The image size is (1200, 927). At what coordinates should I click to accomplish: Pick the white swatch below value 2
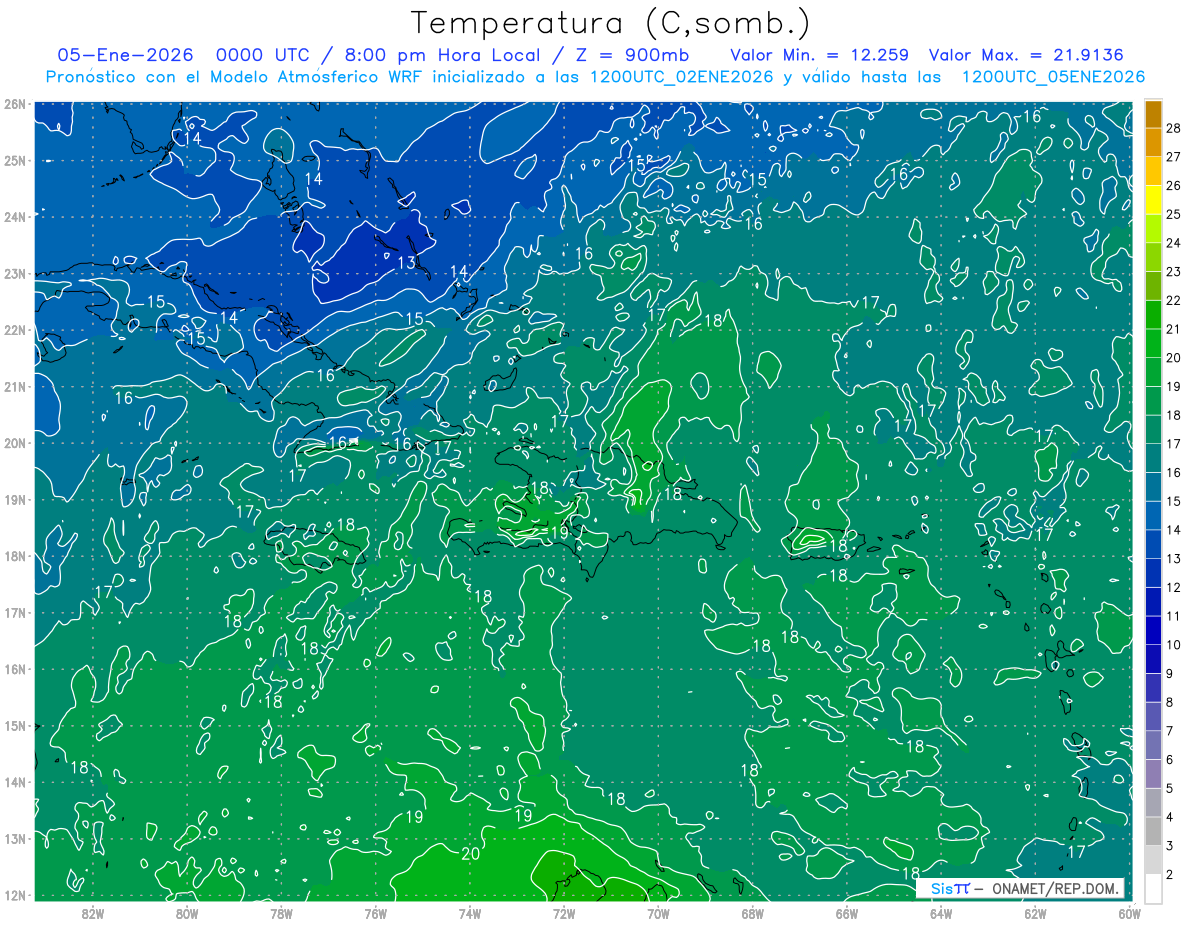[1153, 888]
